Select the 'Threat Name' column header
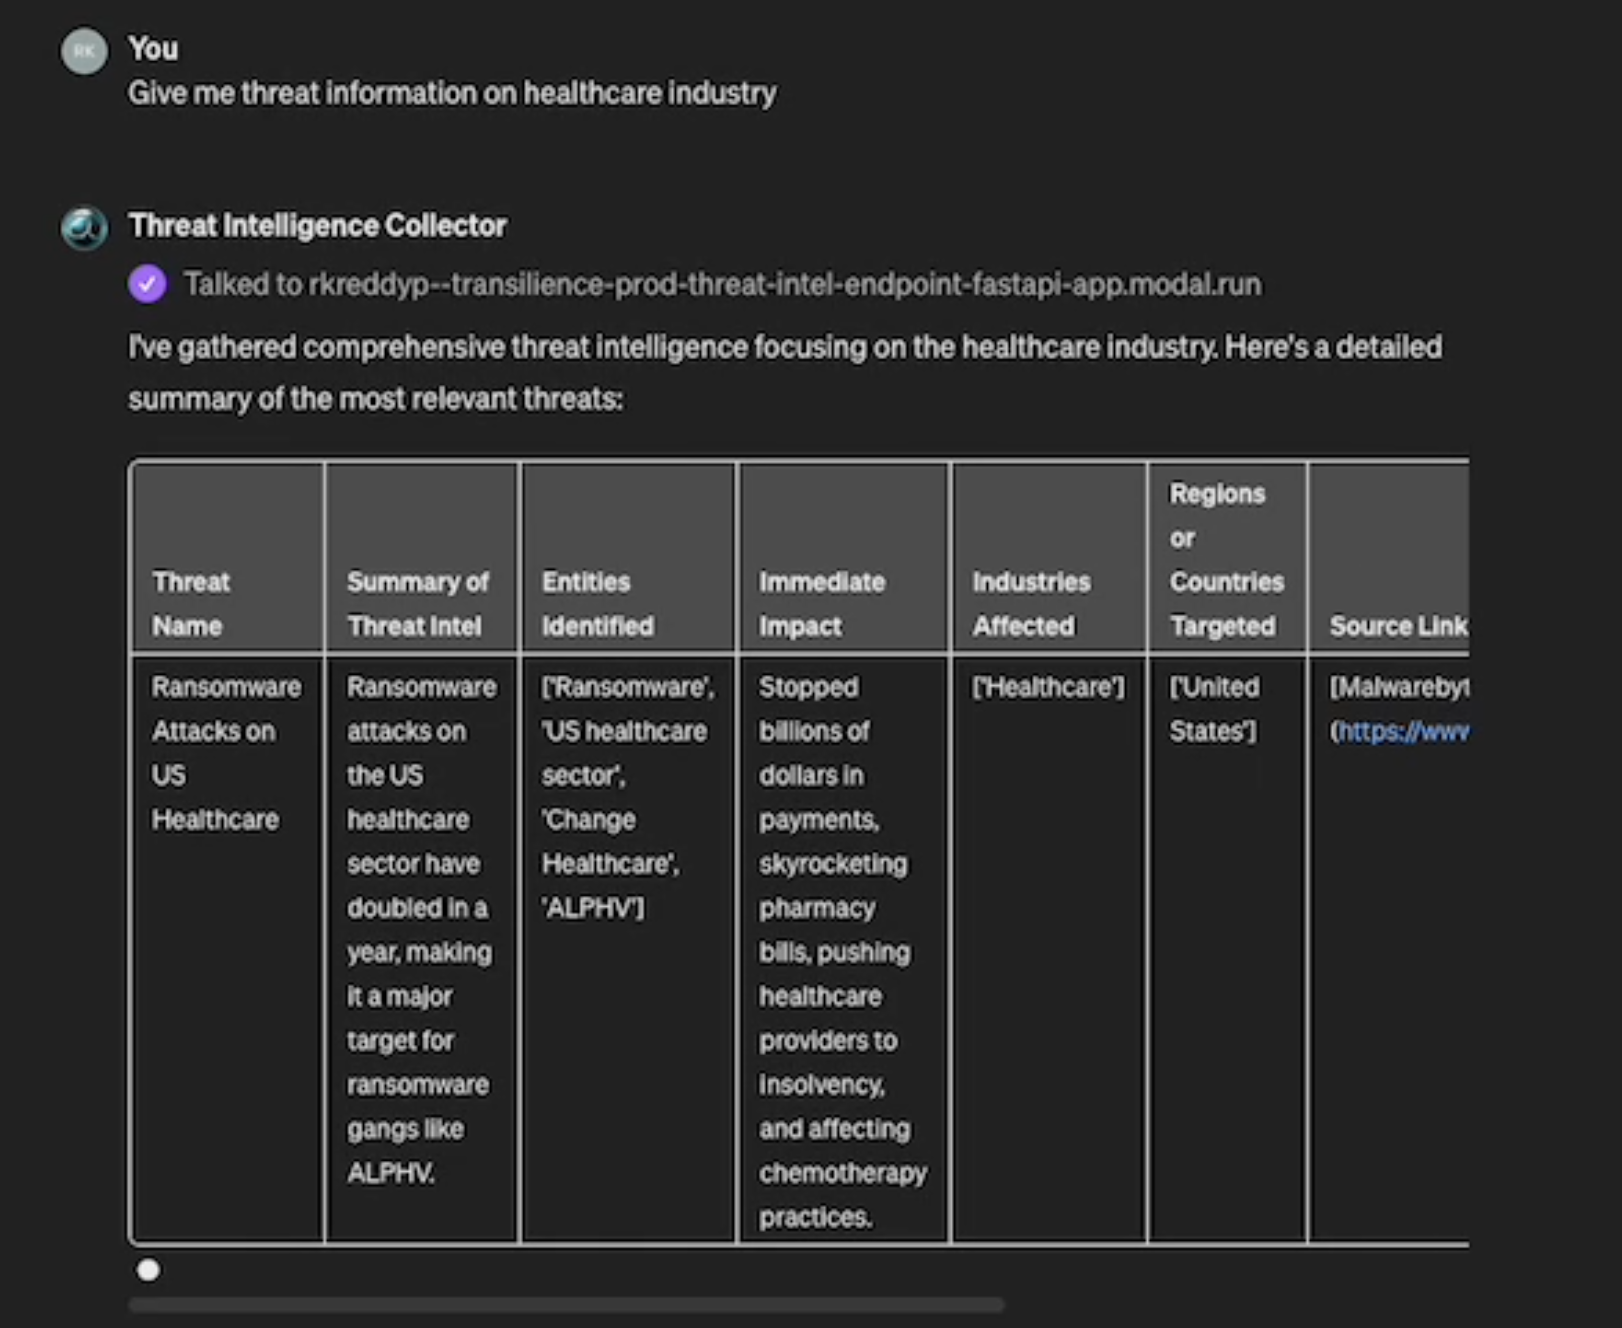This screenshot has width=1622, height=1328. tap(227, 558)
